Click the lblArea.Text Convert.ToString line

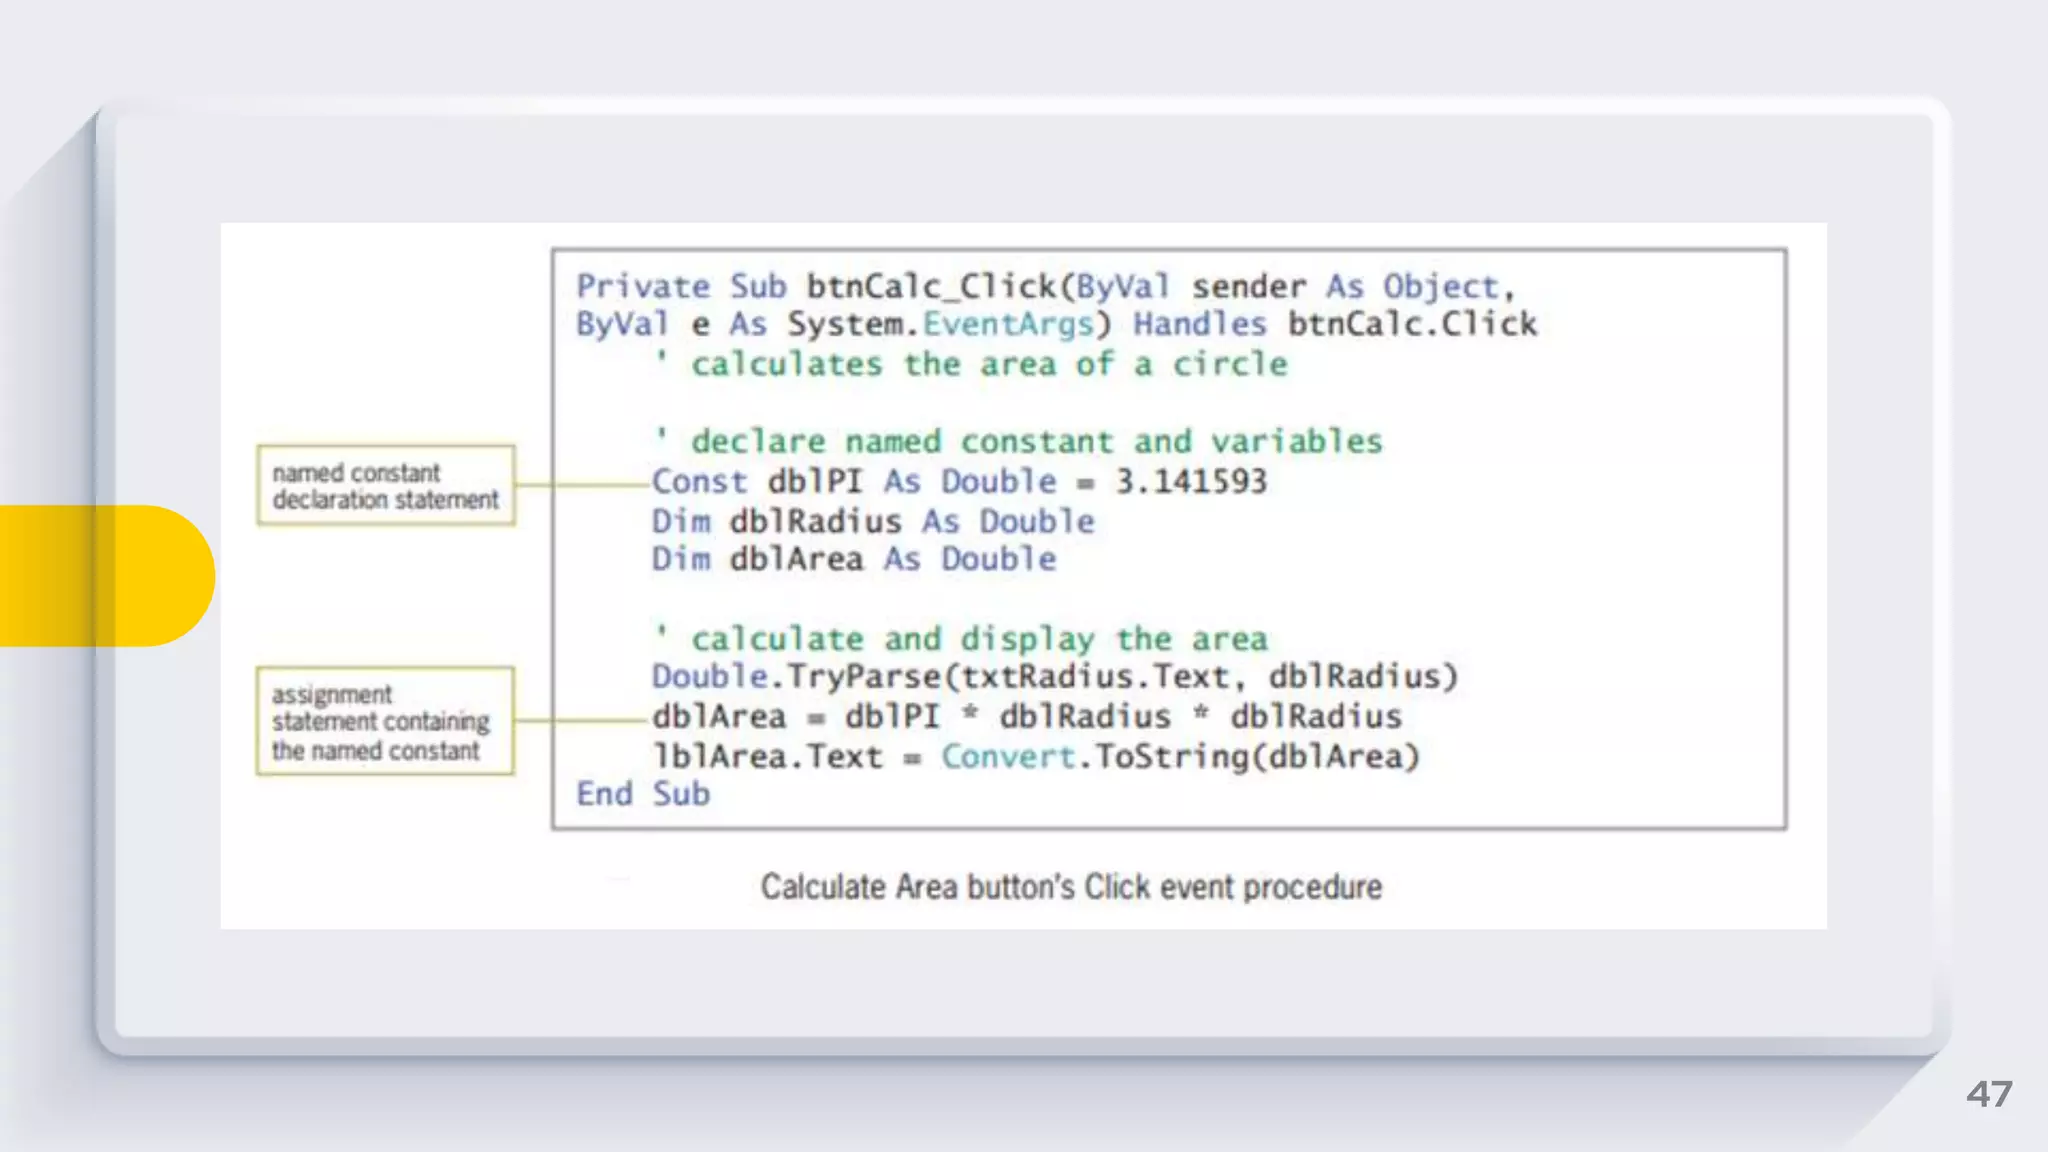click(x=1035, y=757)
